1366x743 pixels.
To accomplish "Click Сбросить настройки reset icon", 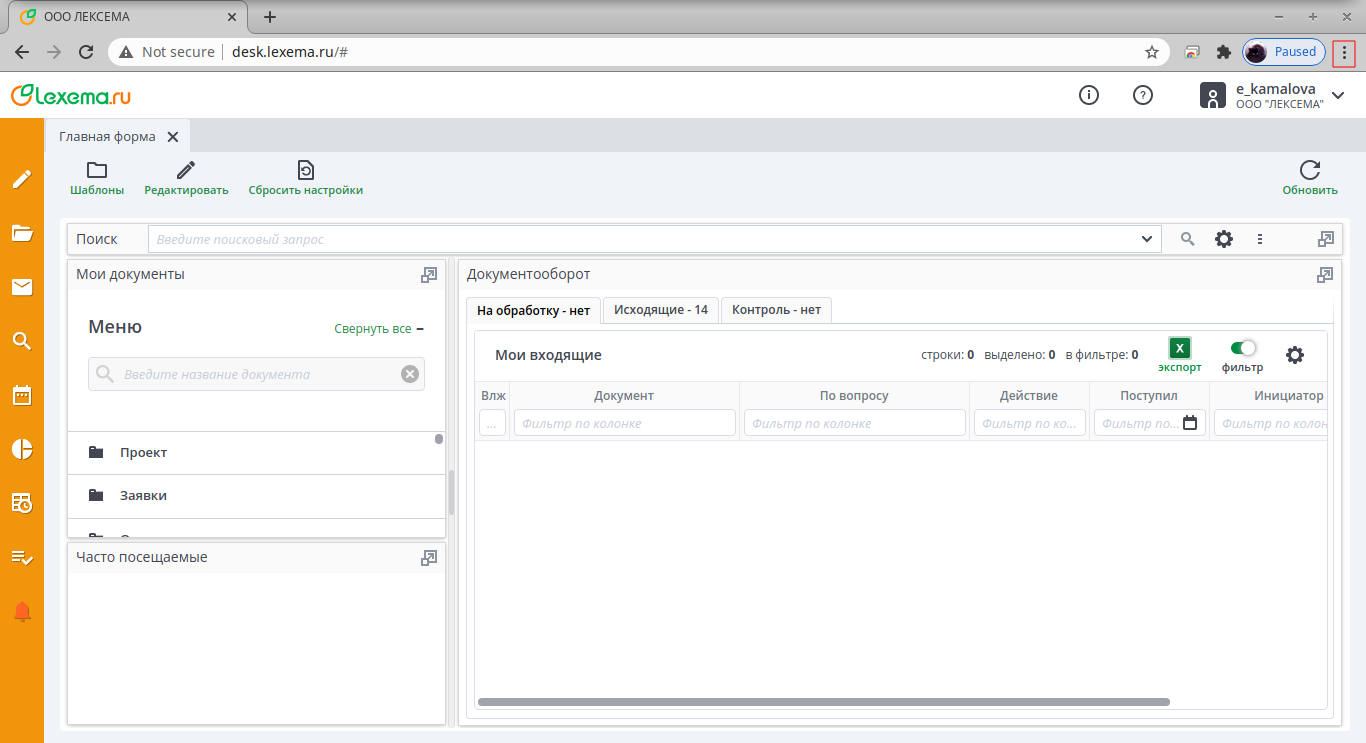I will [305, 171].
